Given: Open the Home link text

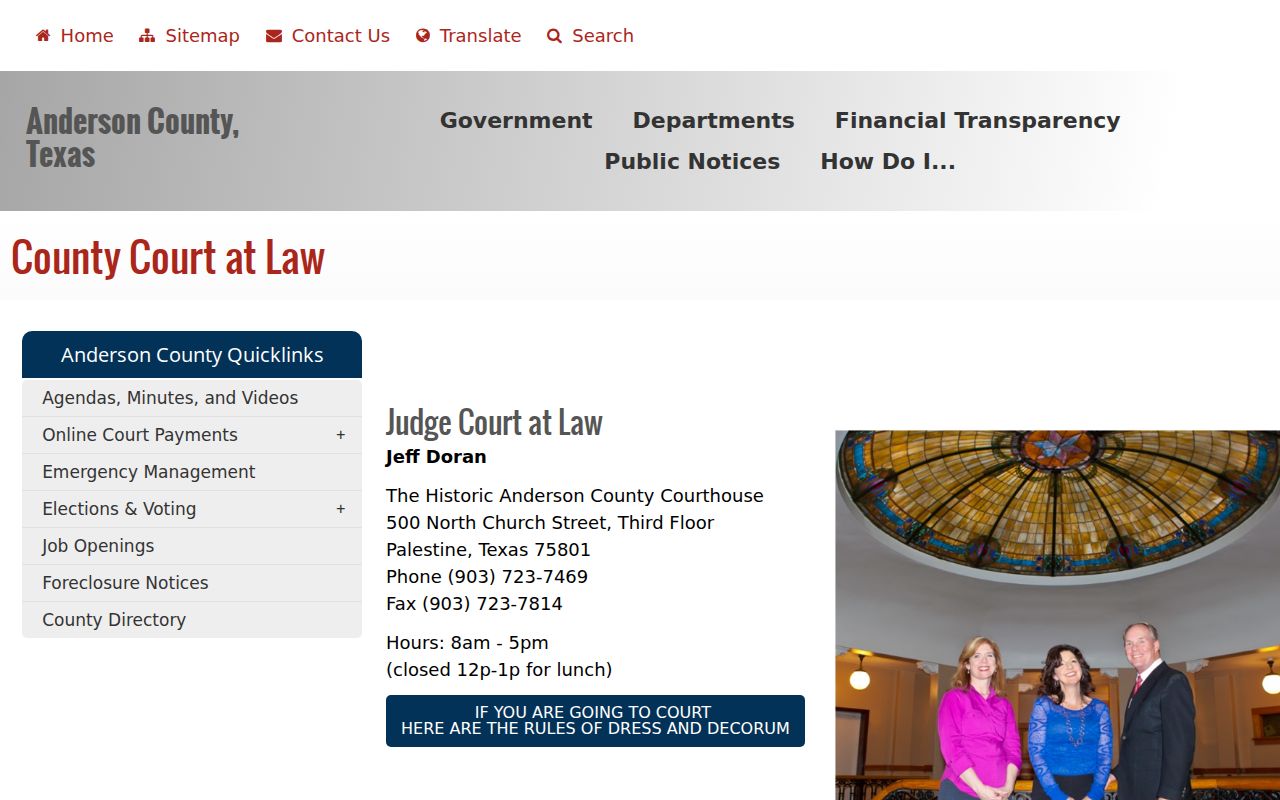Looking at the screenshot, I should point(87,36).
